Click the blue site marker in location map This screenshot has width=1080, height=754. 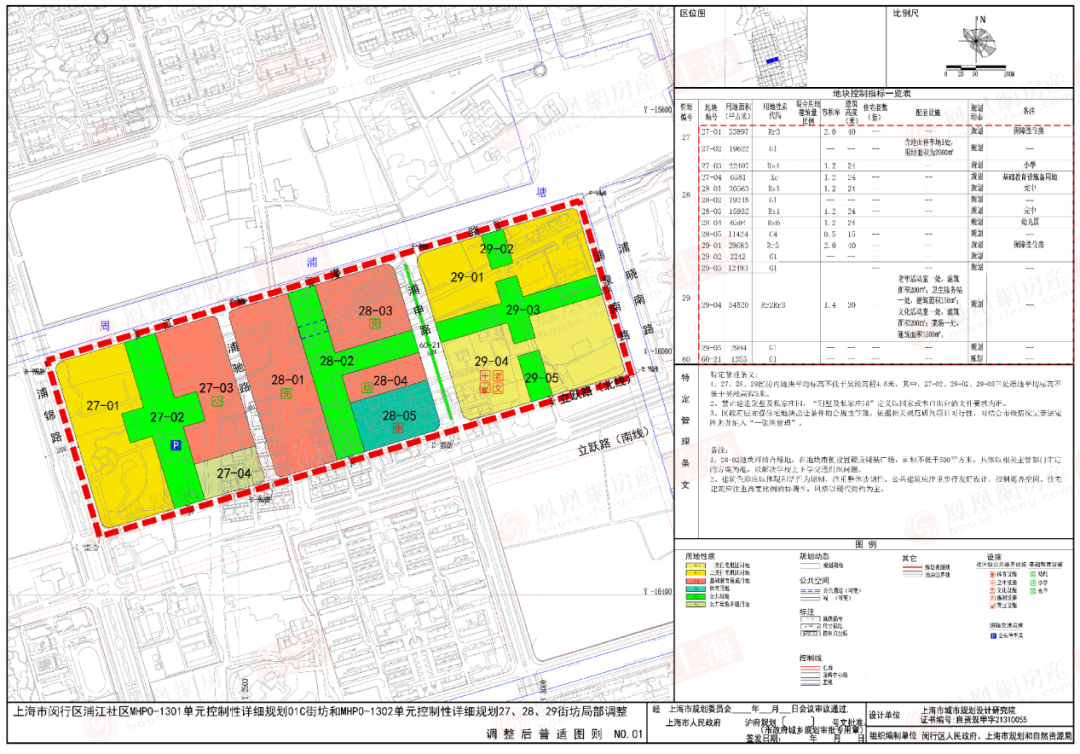point(771,59)
